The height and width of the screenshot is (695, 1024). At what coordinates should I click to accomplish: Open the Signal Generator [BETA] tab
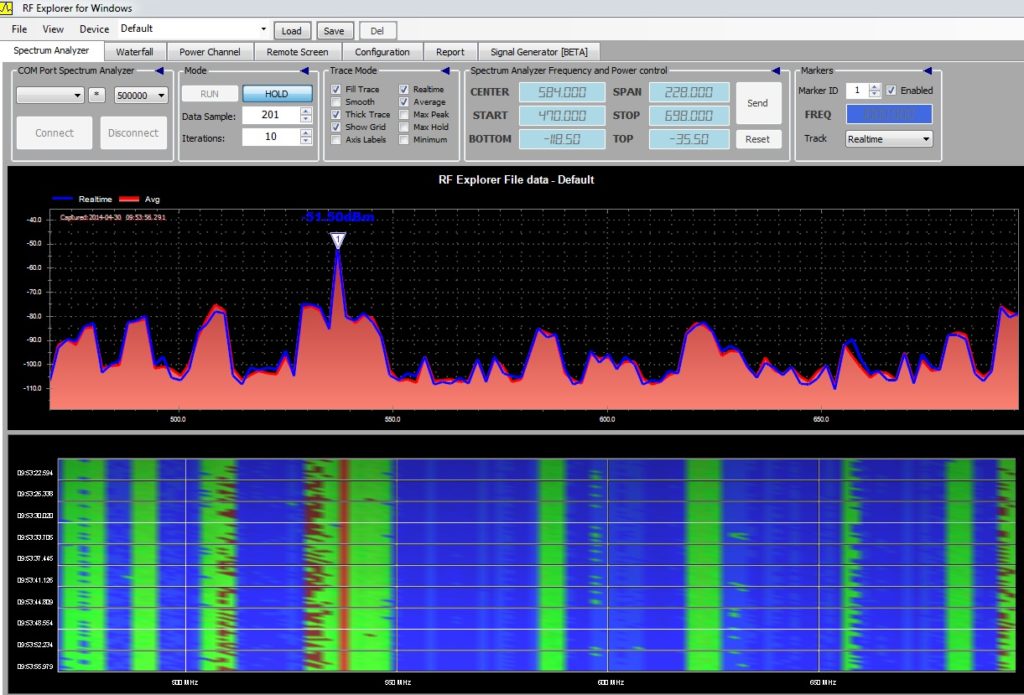pyautogui.click(x=539, y=52)
